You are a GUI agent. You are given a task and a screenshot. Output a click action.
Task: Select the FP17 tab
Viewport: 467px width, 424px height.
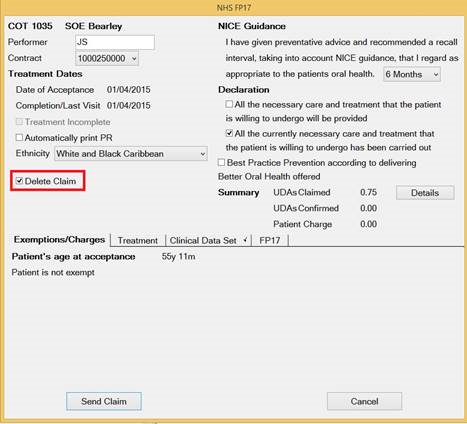click(x=270, y=240)
